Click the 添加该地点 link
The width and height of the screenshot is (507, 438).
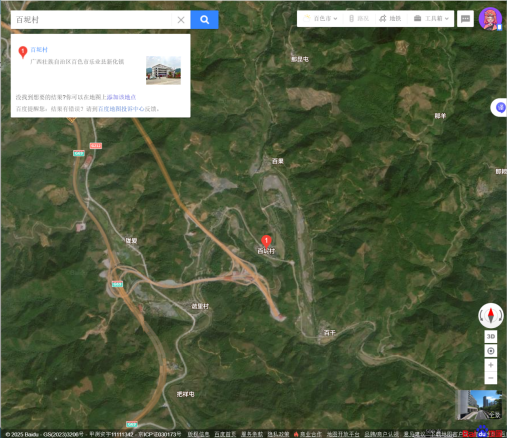pos(121,97)
